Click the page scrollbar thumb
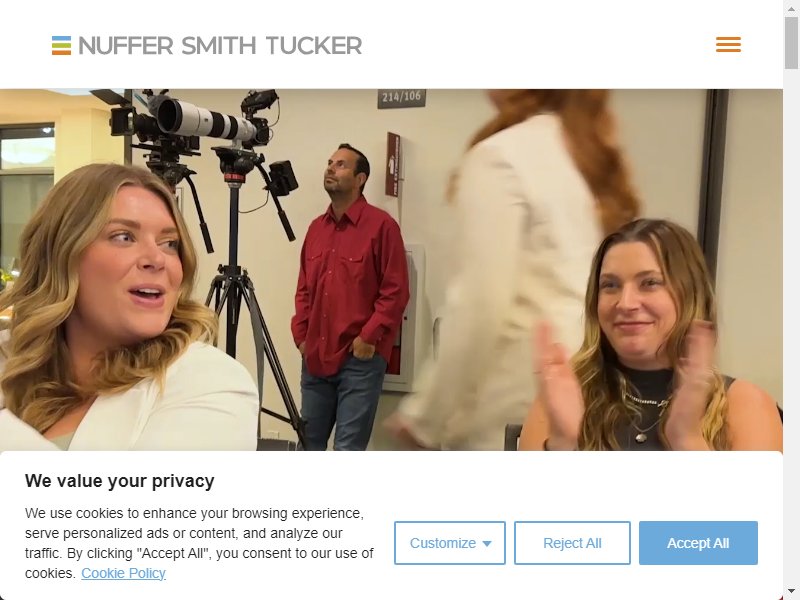Screen dimensions: 800x600 coord(791,42)
